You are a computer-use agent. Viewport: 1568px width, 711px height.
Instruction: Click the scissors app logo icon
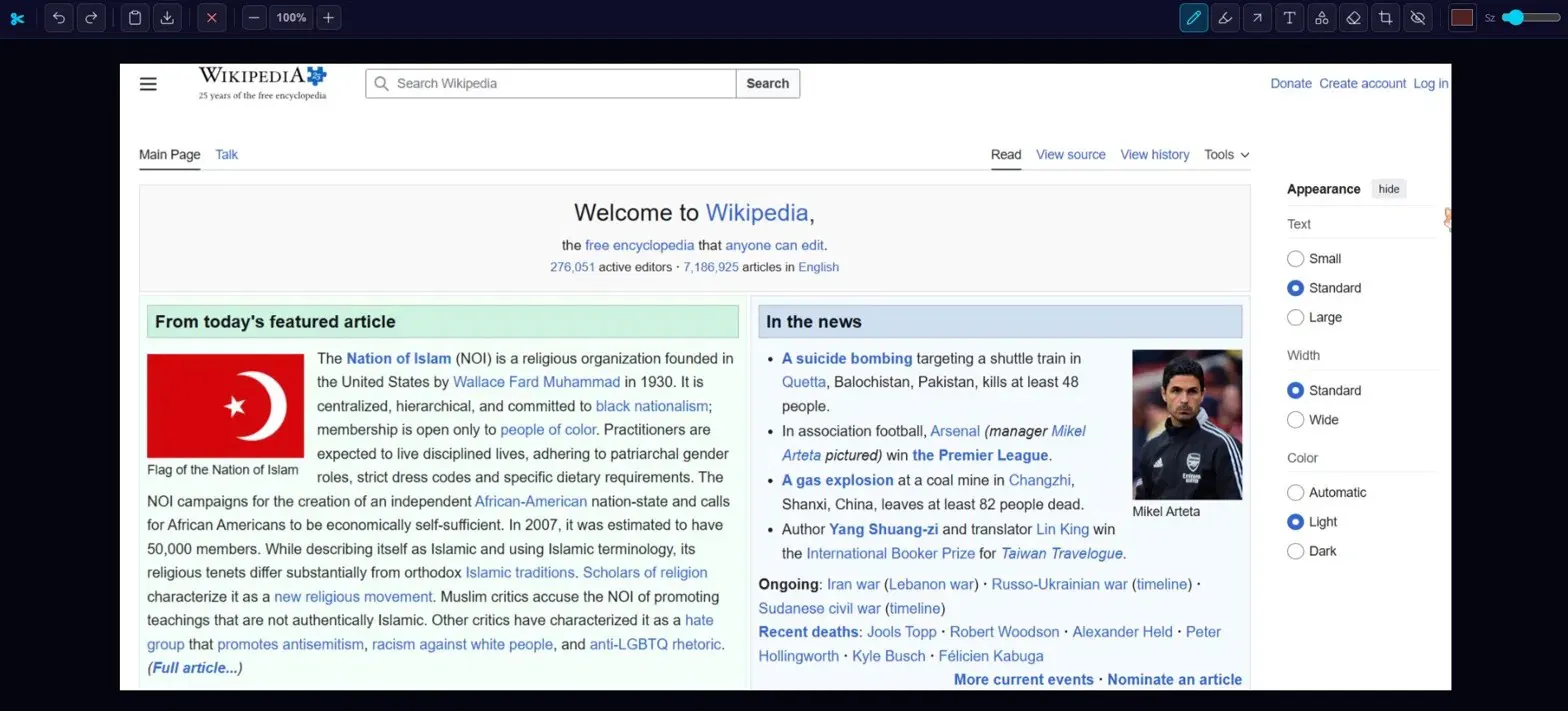coord(17,18)
